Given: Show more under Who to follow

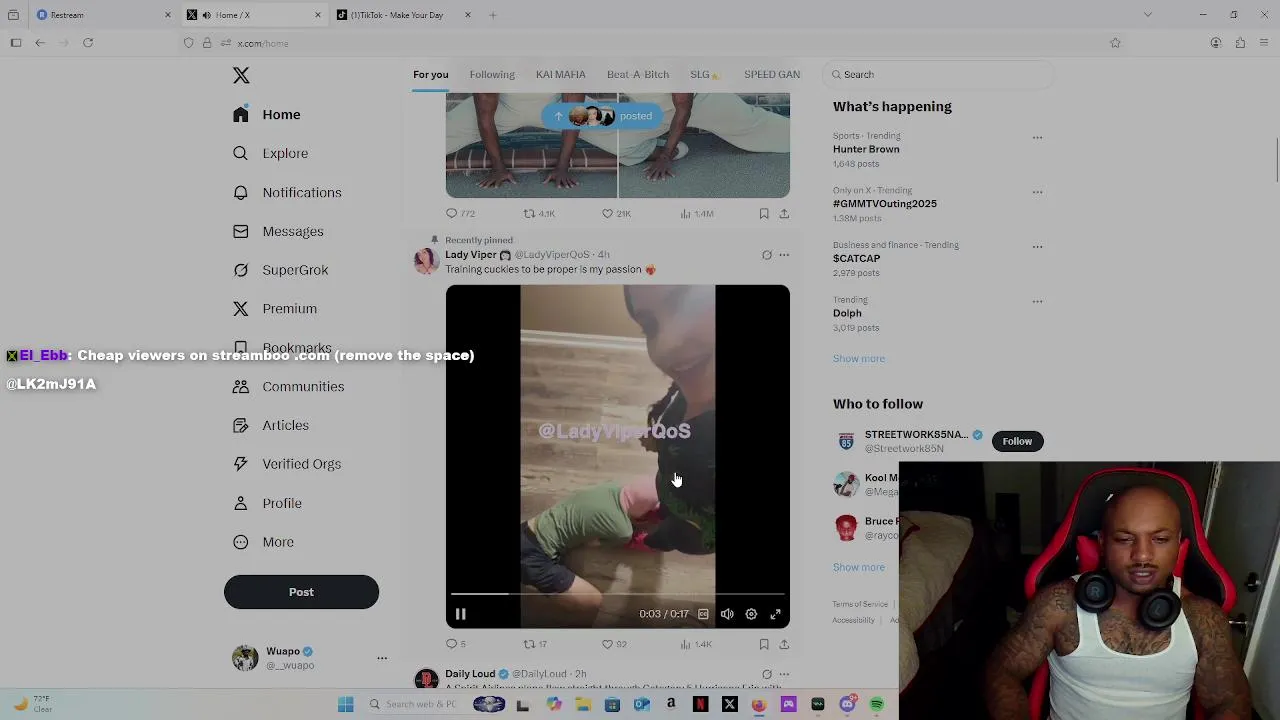Looking at the screenshot, I should coord(859,567).
